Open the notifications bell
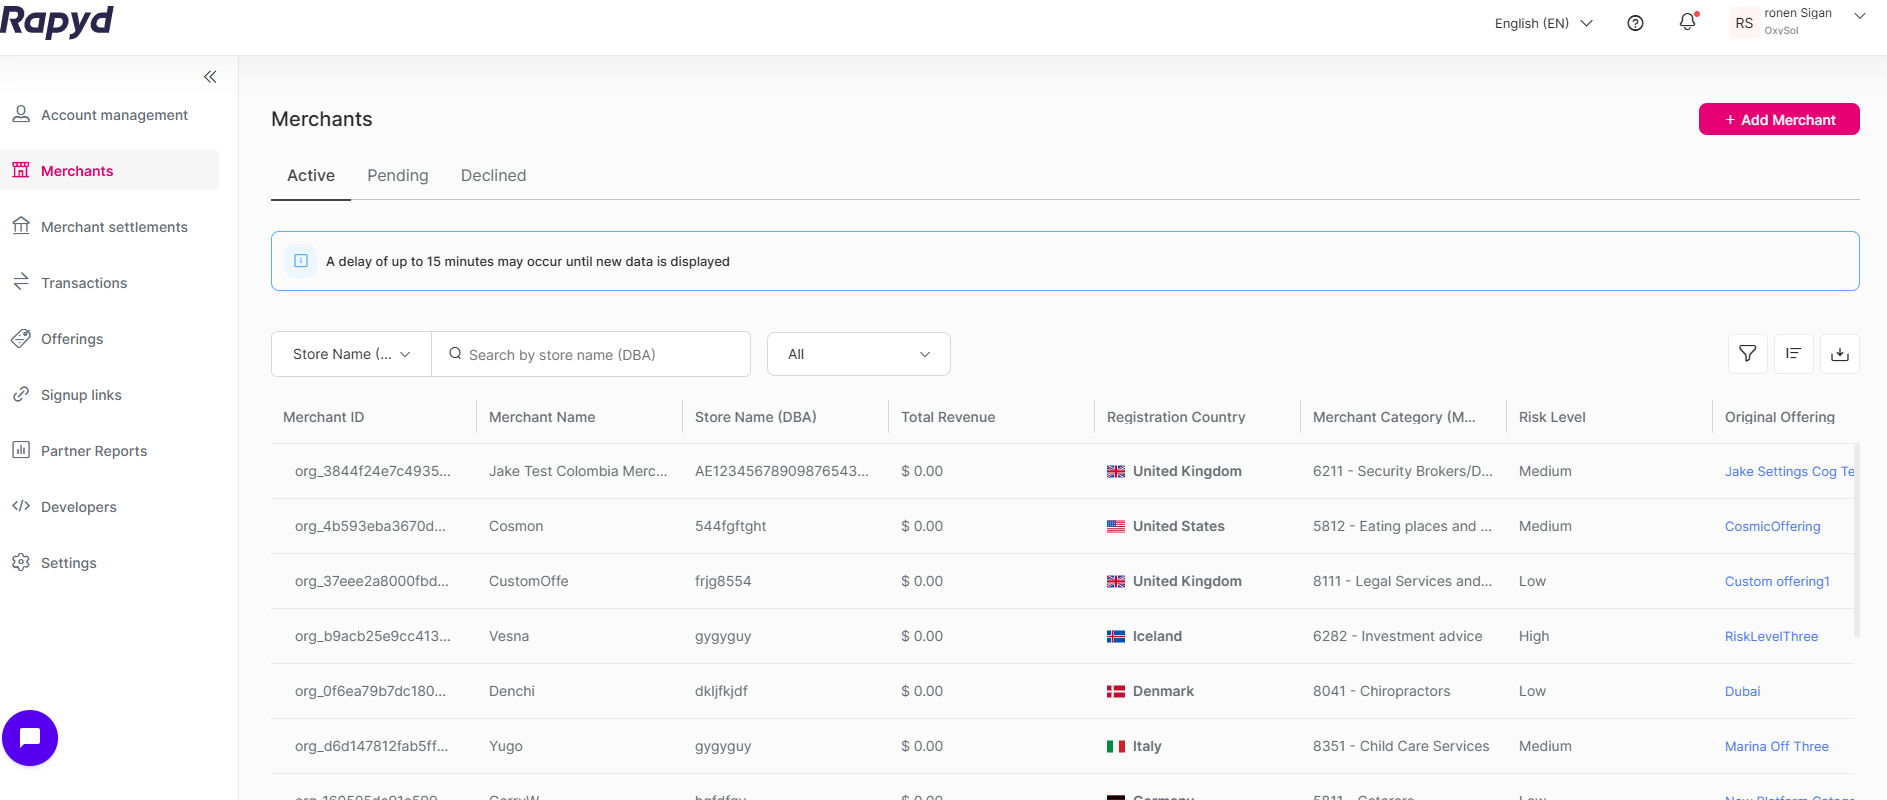The width and height of the screenshot is (1887, 800). click(1688, 22)
